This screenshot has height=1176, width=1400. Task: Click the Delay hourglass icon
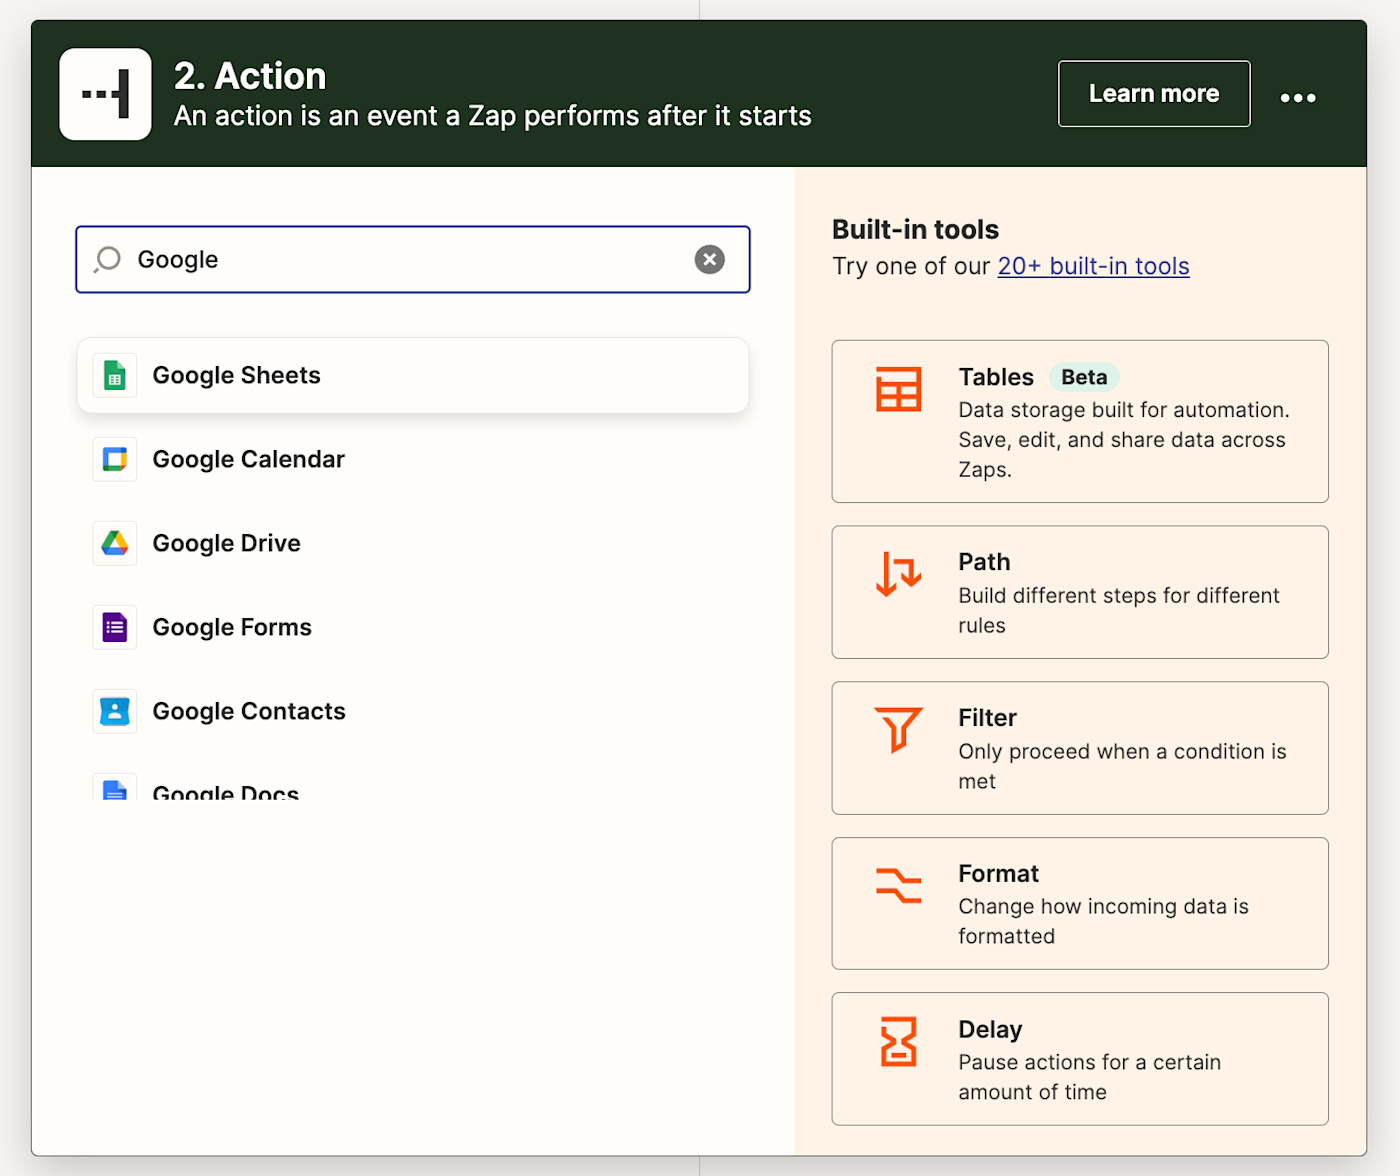coord(898,1042)
